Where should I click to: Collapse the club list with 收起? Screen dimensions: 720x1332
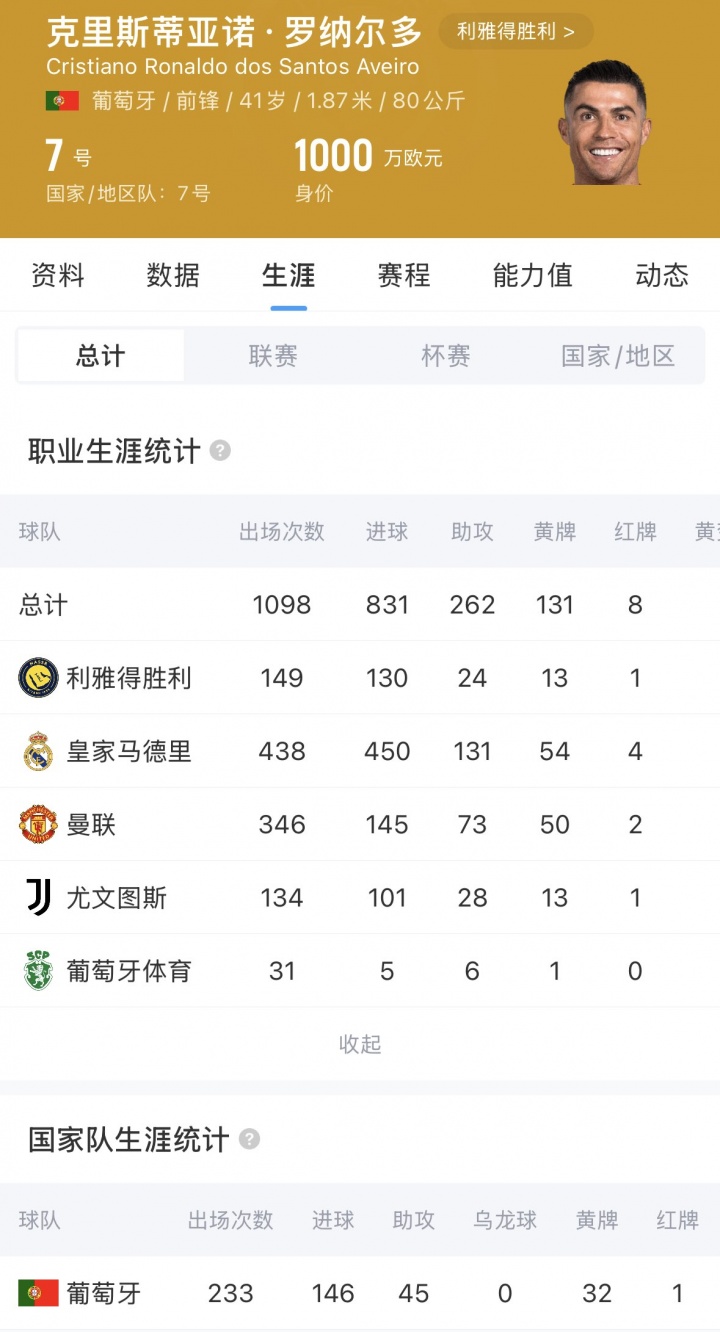click(360, 1044)
